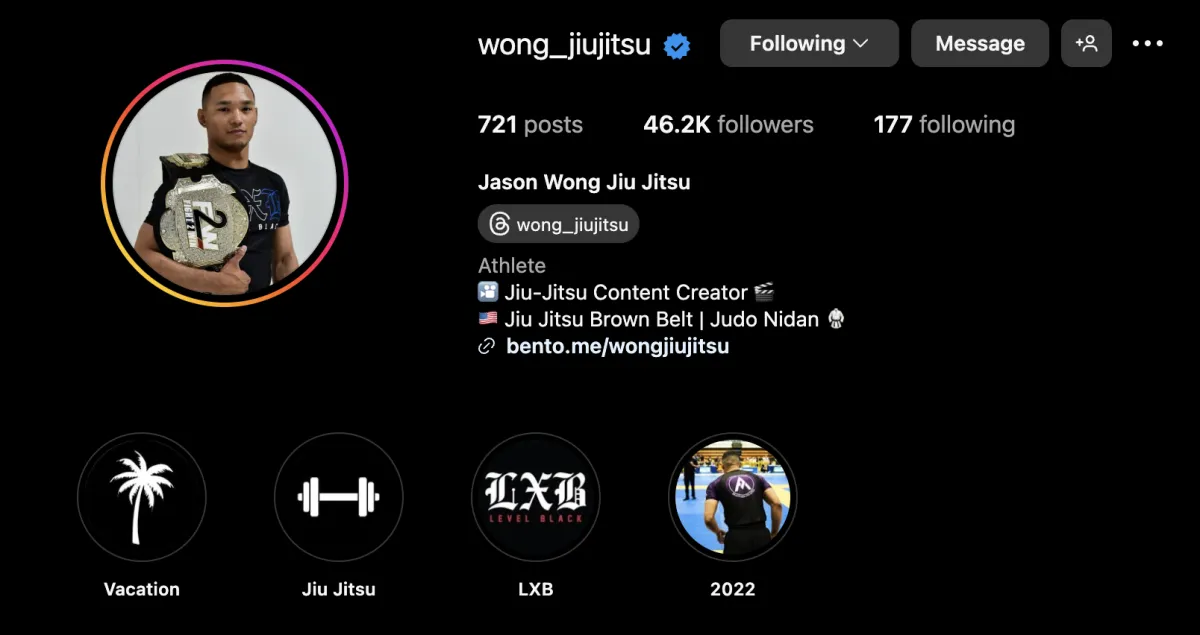Select the Vacation highlight label
The height and width of the screenshot is (635, 1200).
click(142, 589)
